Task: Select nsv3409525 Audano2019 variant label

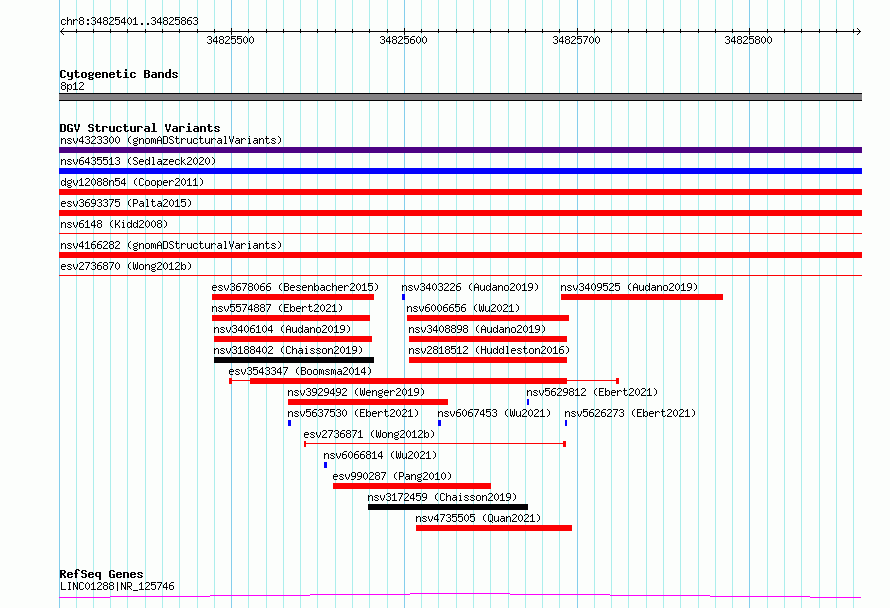Action: (x=629, y=287)
